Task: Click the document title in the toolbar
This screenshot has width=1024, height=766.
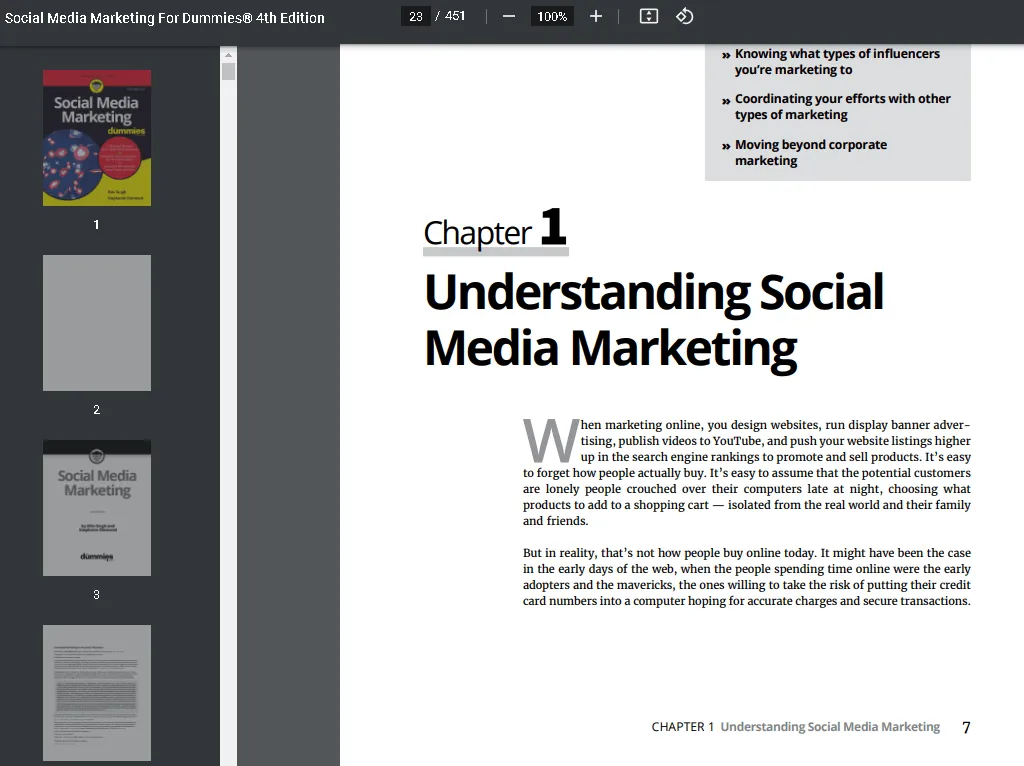Action: 165,18
